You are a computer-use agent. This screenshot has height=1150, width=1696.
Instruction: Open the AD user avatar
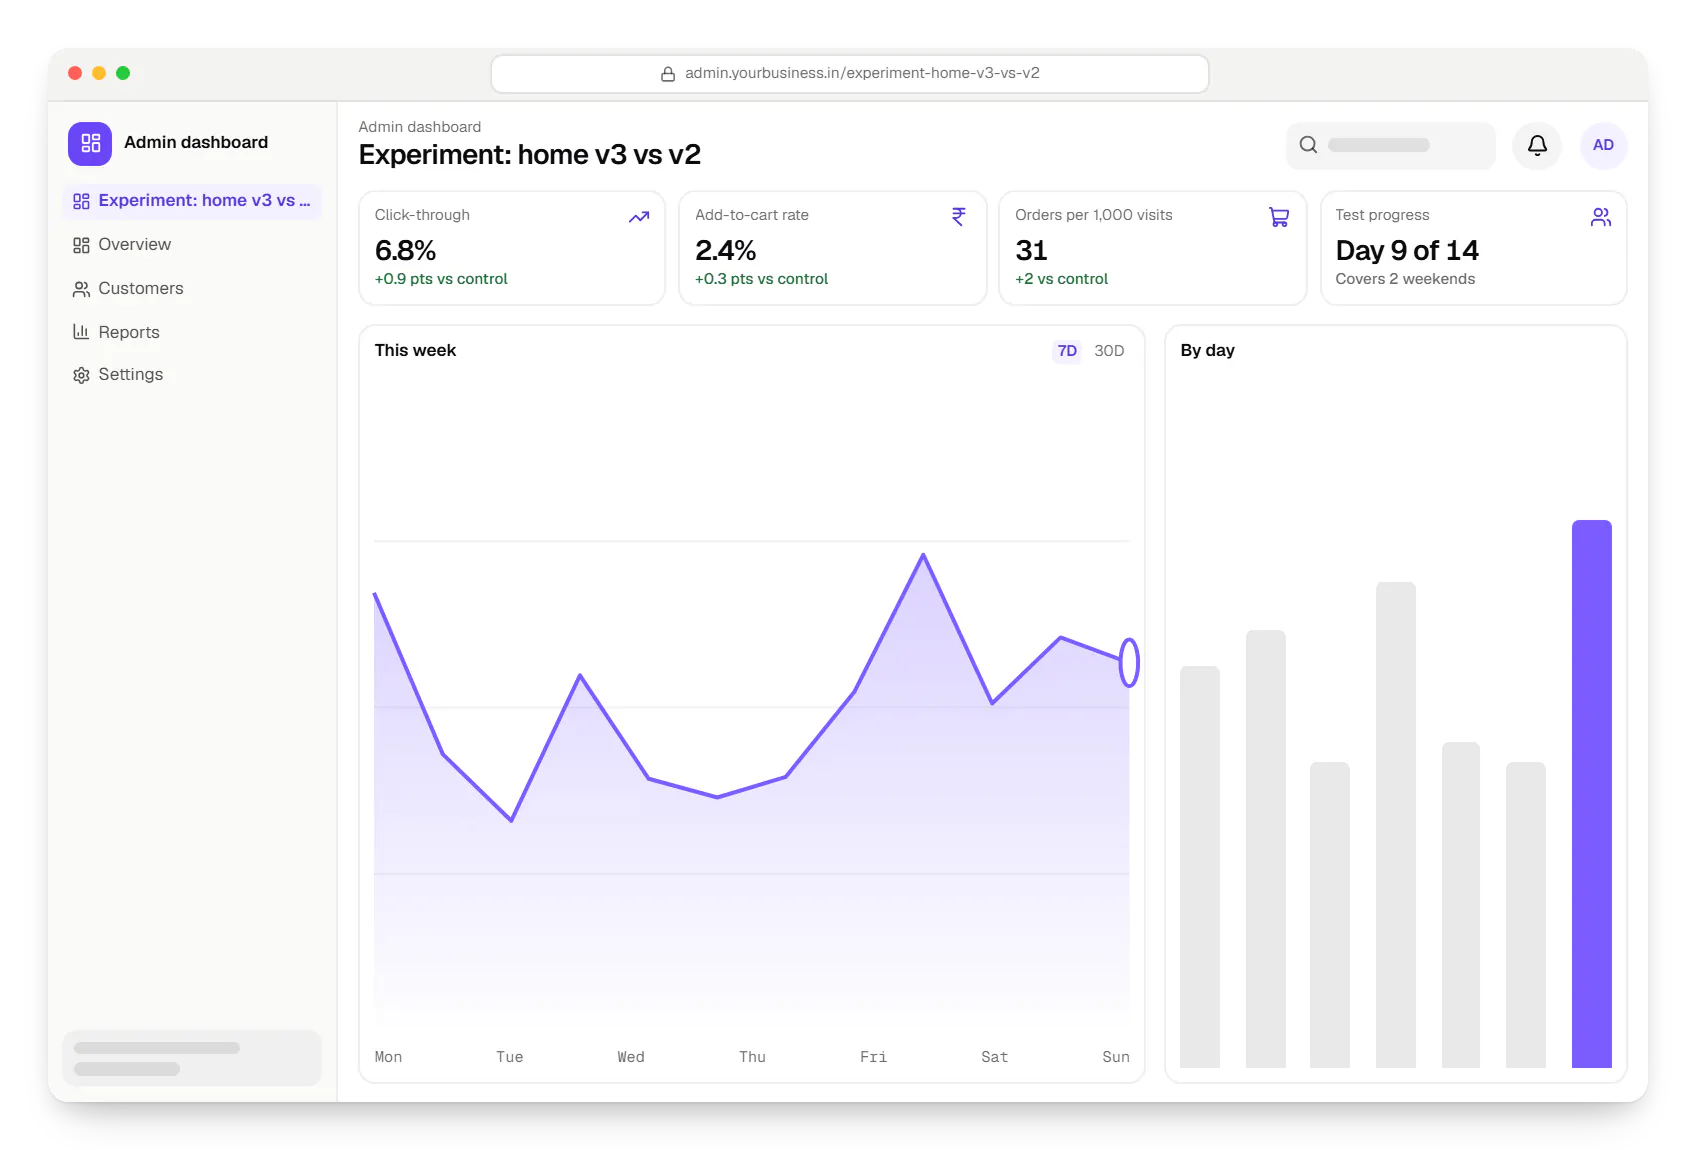(1603, 145)
